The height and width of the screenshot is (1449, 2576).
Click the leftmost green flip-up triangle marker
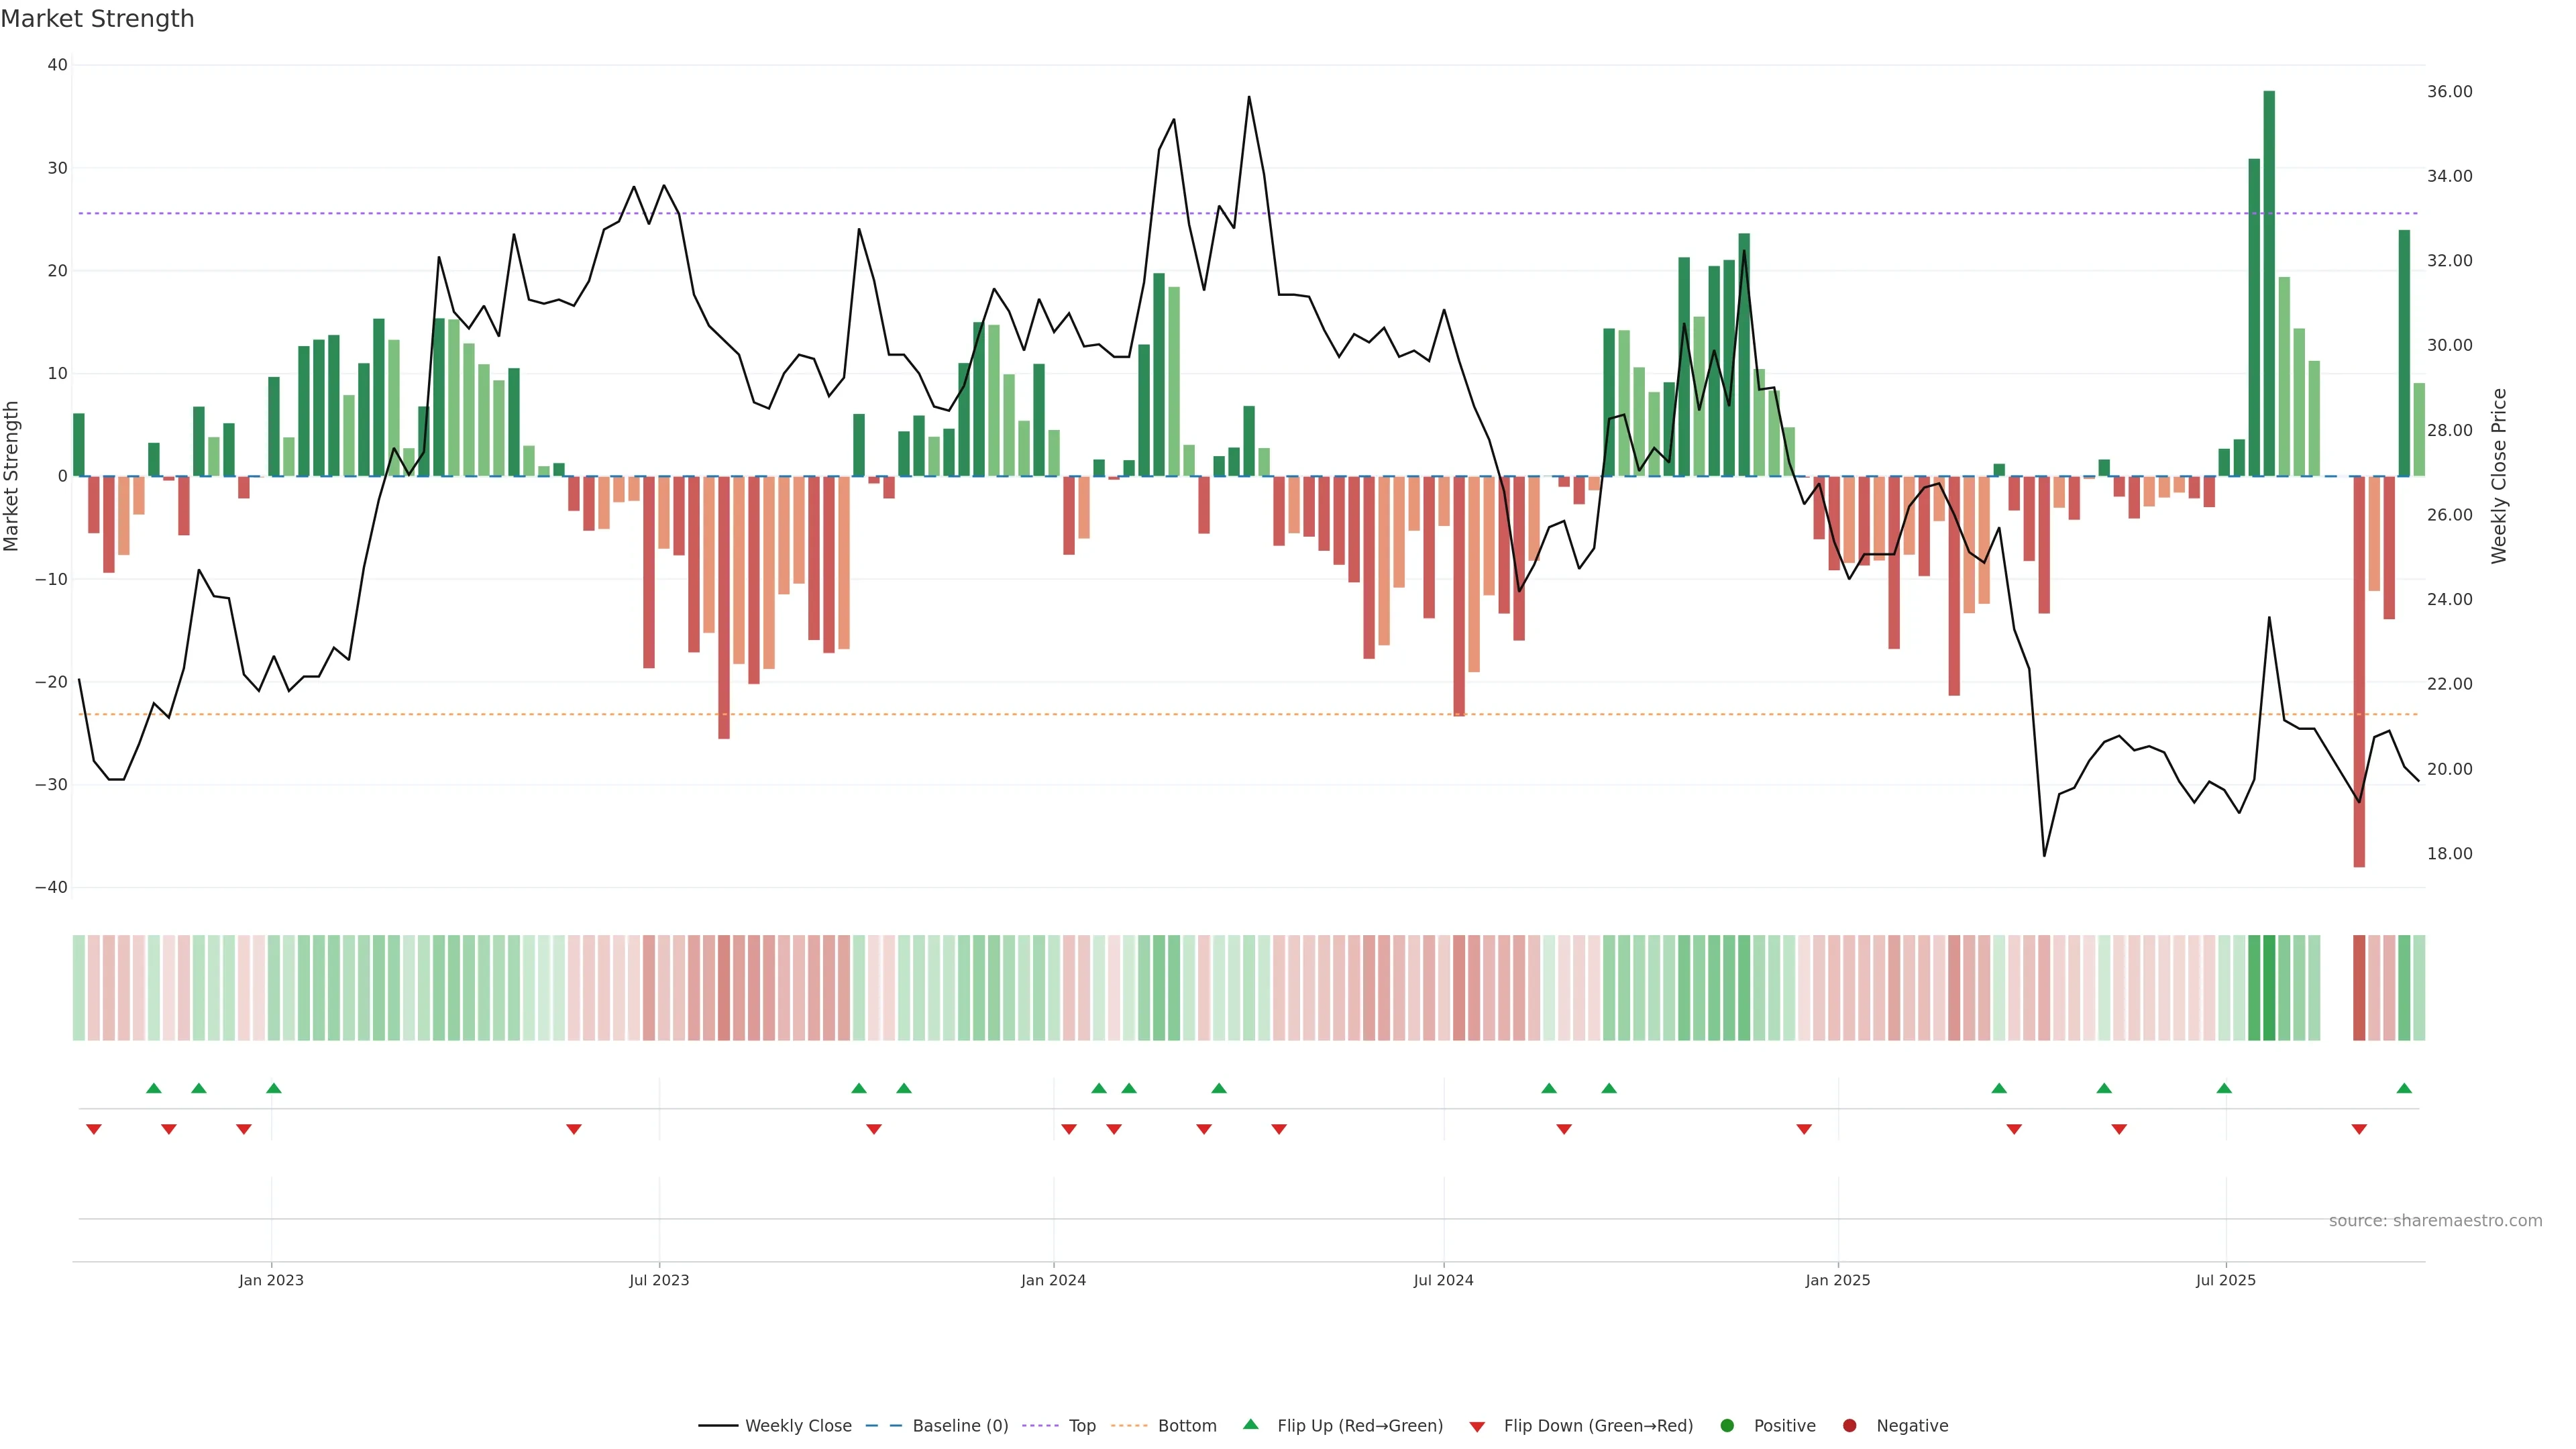click(153, 1088)
